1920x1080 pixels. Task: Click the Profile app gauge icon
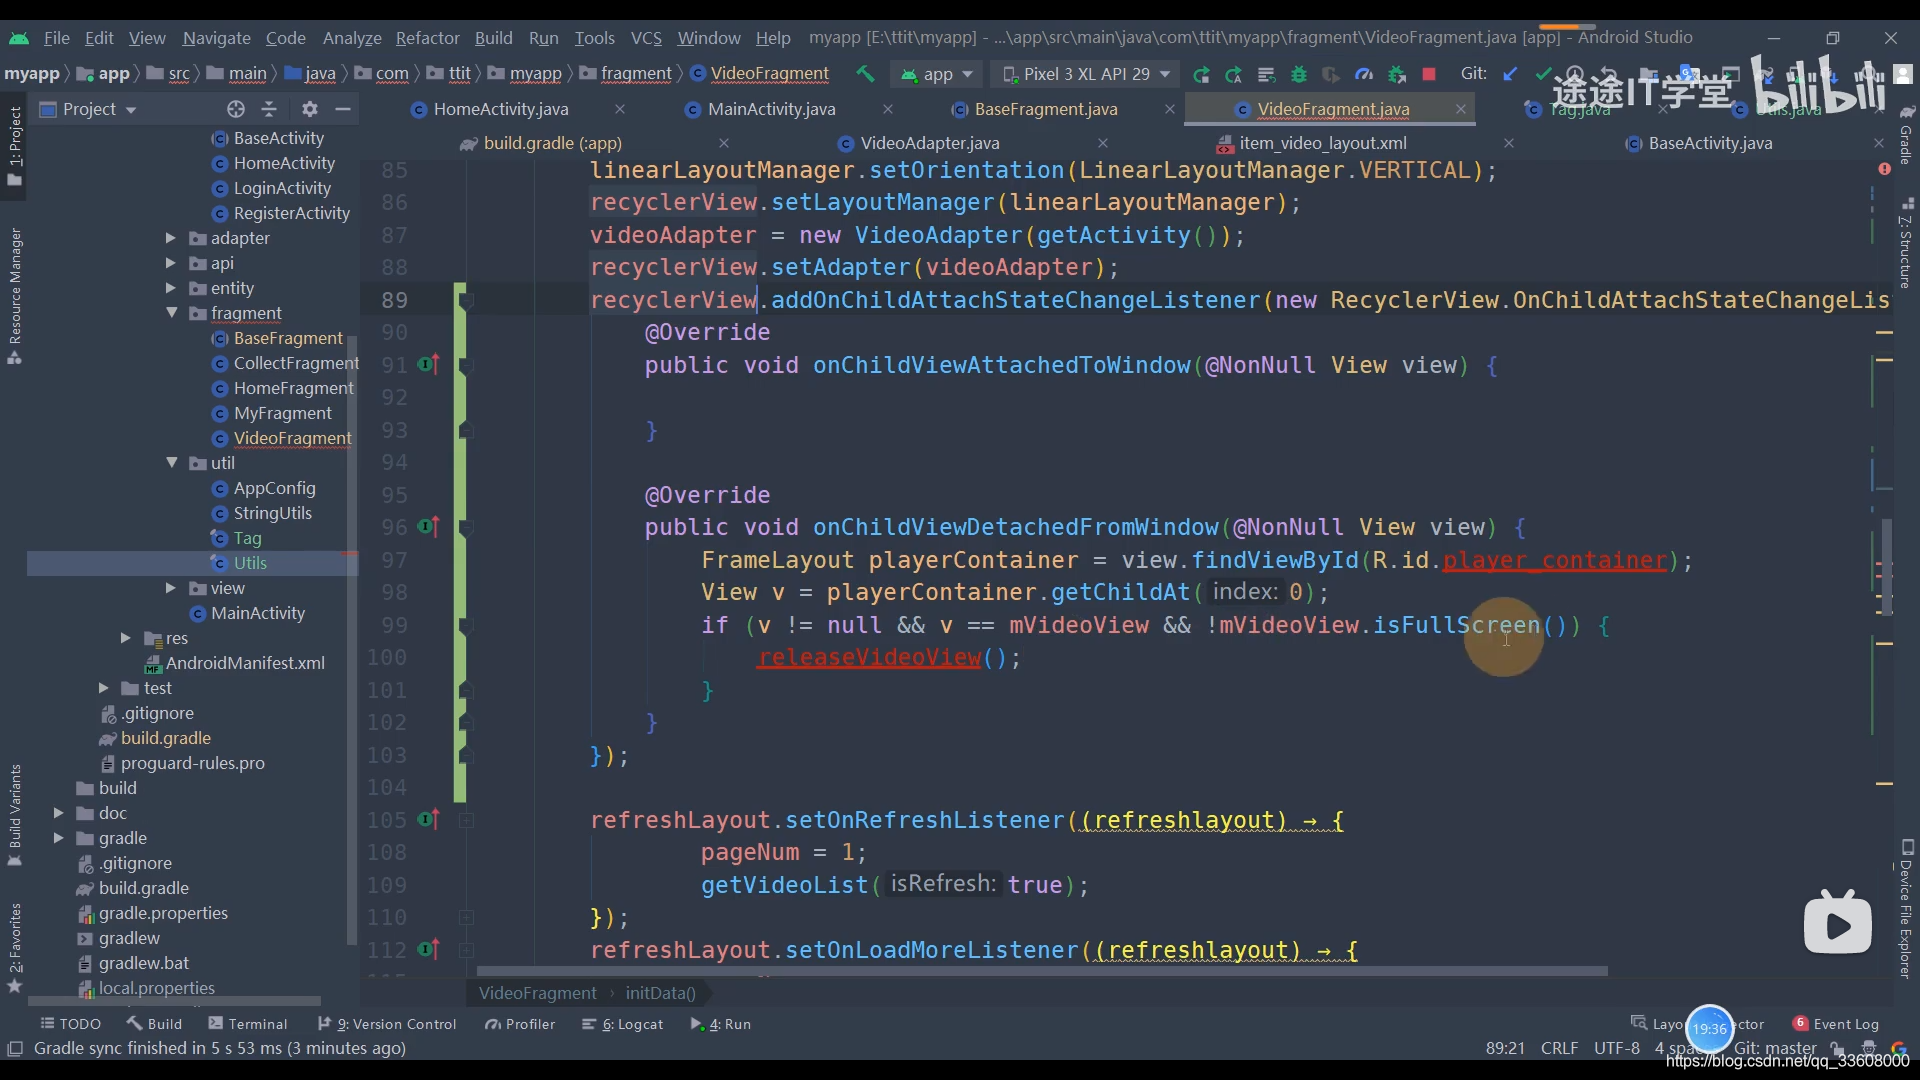click(1363, 74)
